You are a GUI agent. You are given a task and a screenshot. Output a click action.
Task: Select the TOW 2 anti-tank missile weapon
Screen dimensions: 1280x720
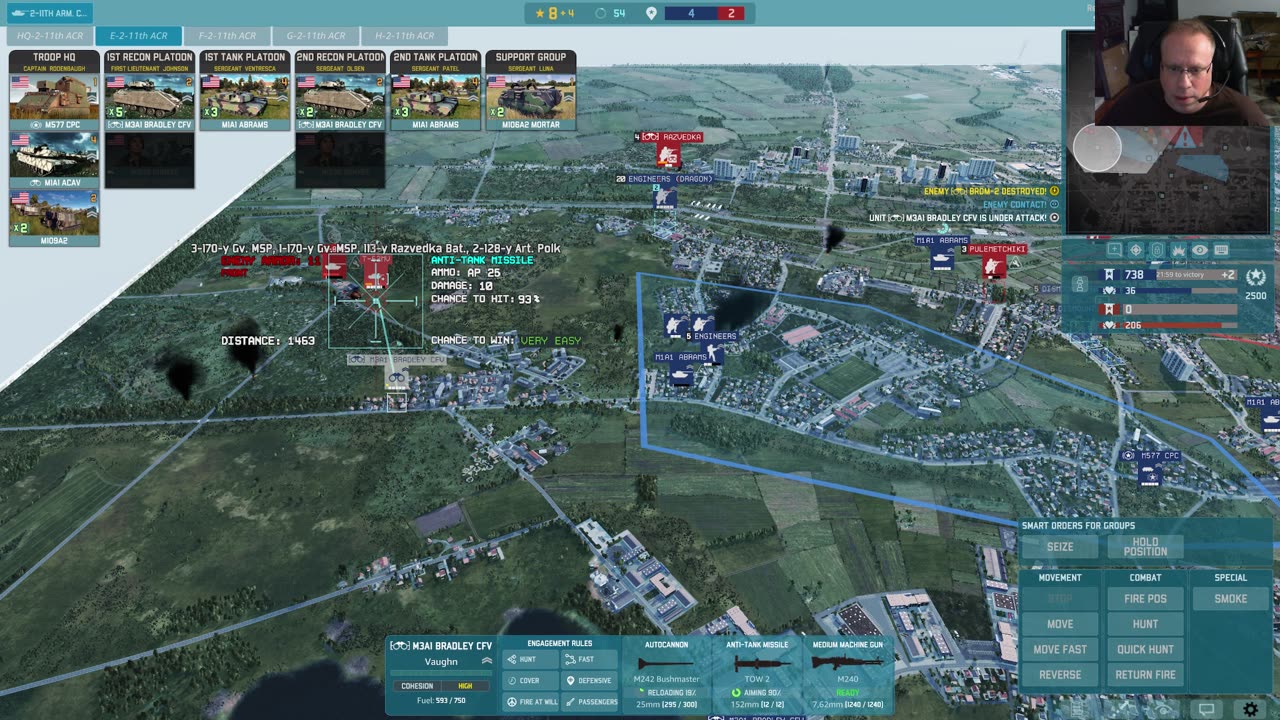pos(756,676)
